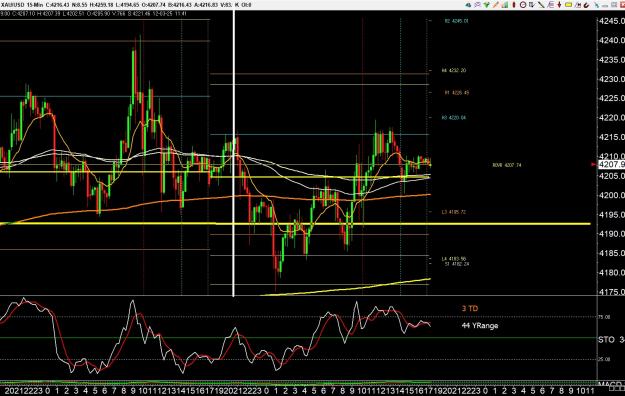Image resolution: width=625 pixels, height=396 pixels.
Task: Click the L3 4195 pivot label
Action: click(454, 212)
